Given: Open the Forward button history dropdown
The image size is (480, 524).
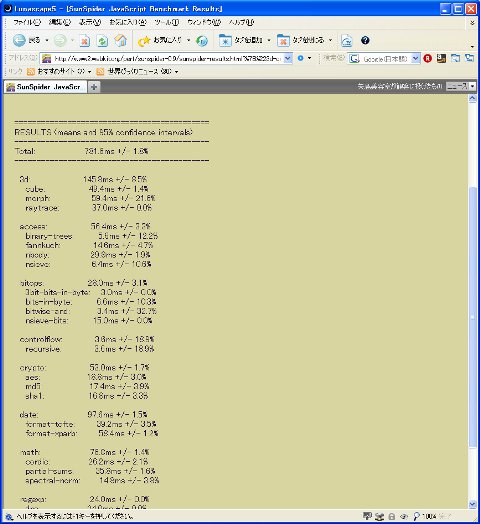Looking at the screenshot, I should pos(72,40).
